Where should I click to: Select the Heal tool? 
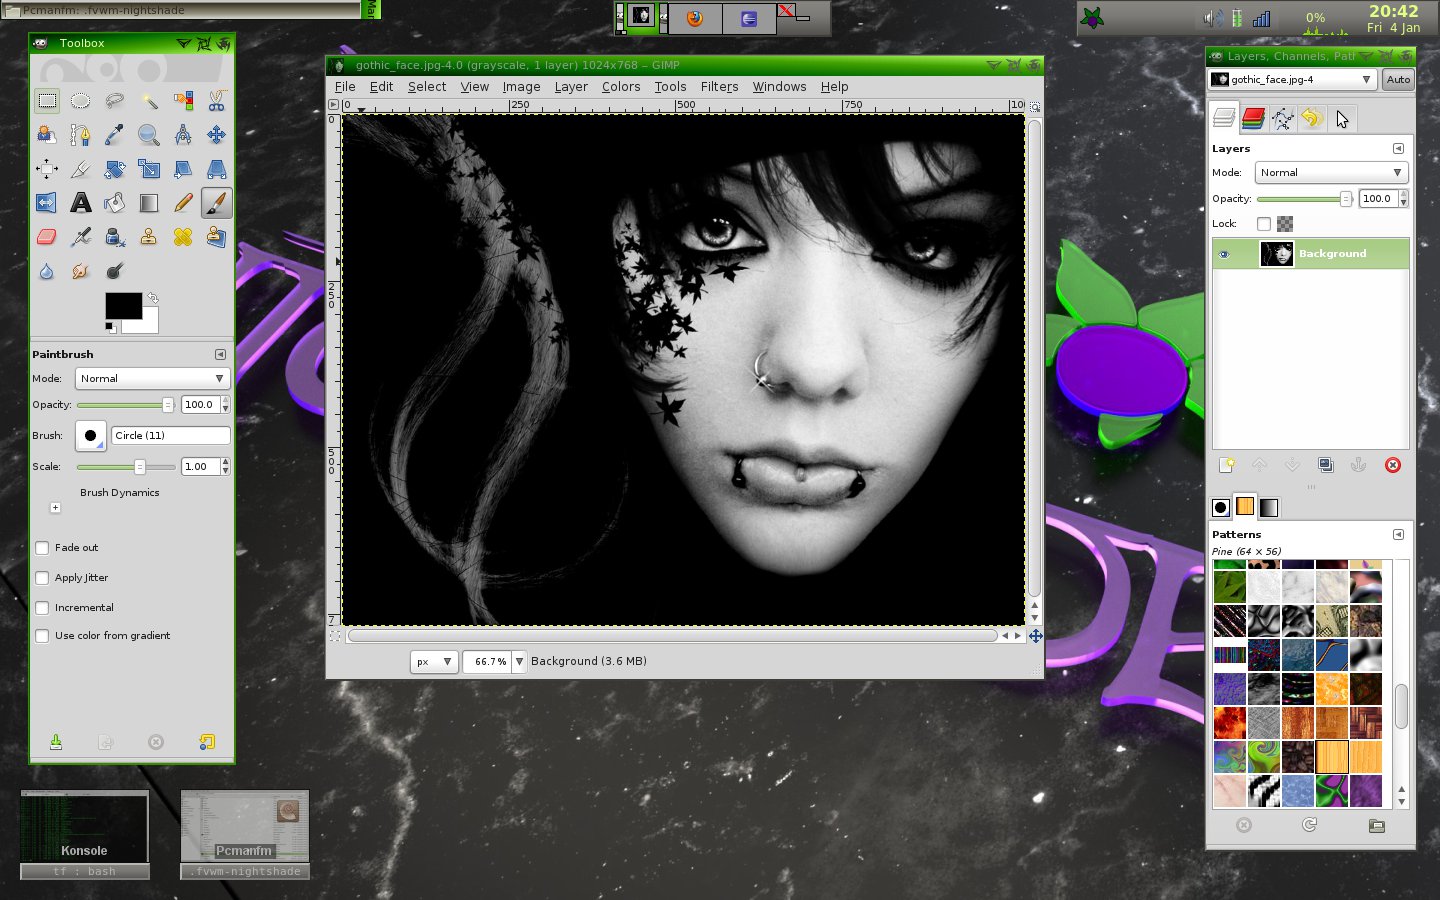[x=183, y=237]
